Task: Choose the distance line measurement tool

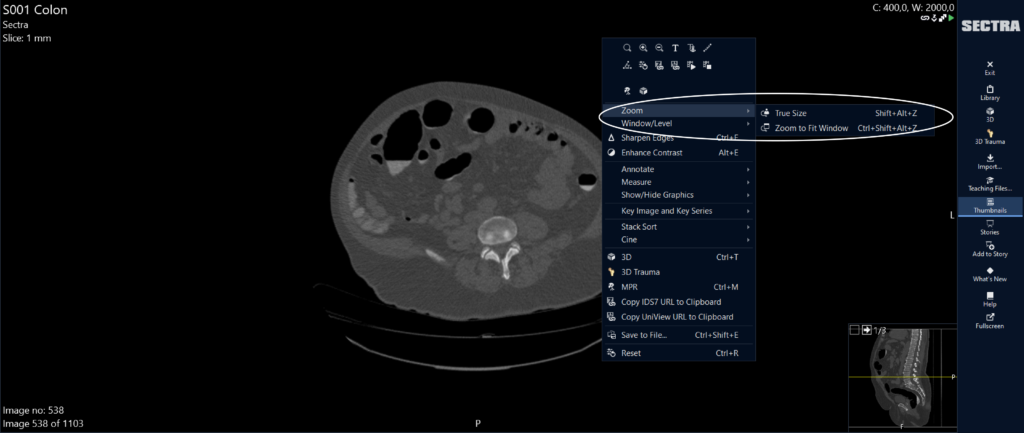Action: coord(707,48)
